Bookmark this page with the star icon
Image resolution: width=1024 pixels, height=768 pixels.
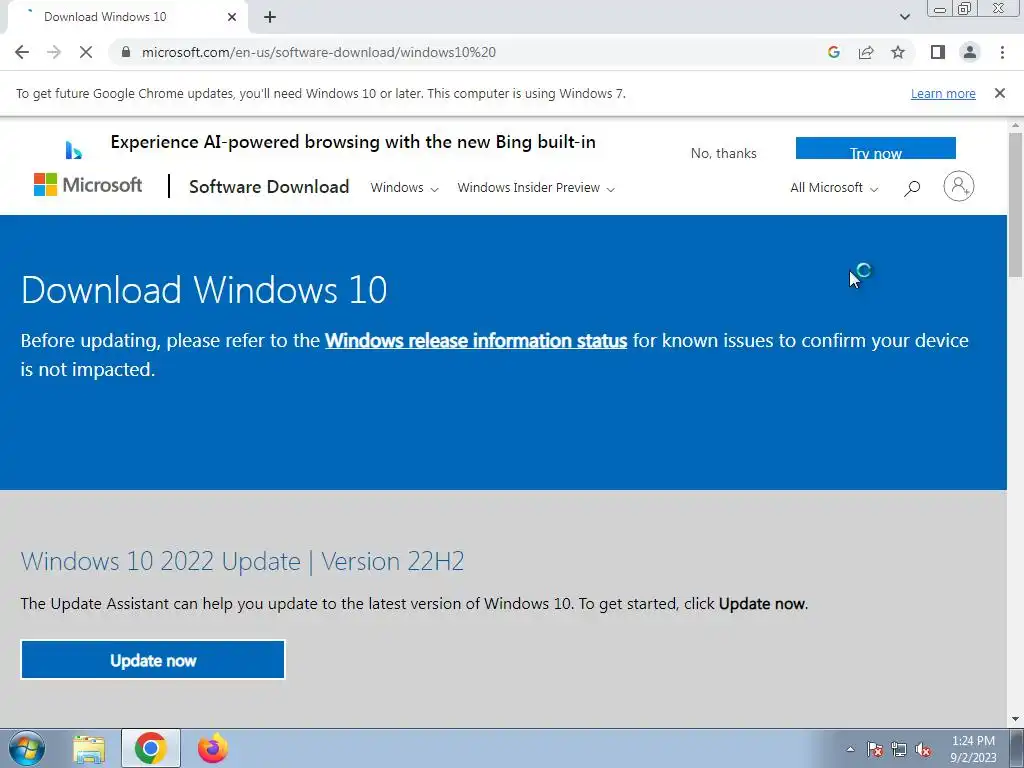pos(898,52)
